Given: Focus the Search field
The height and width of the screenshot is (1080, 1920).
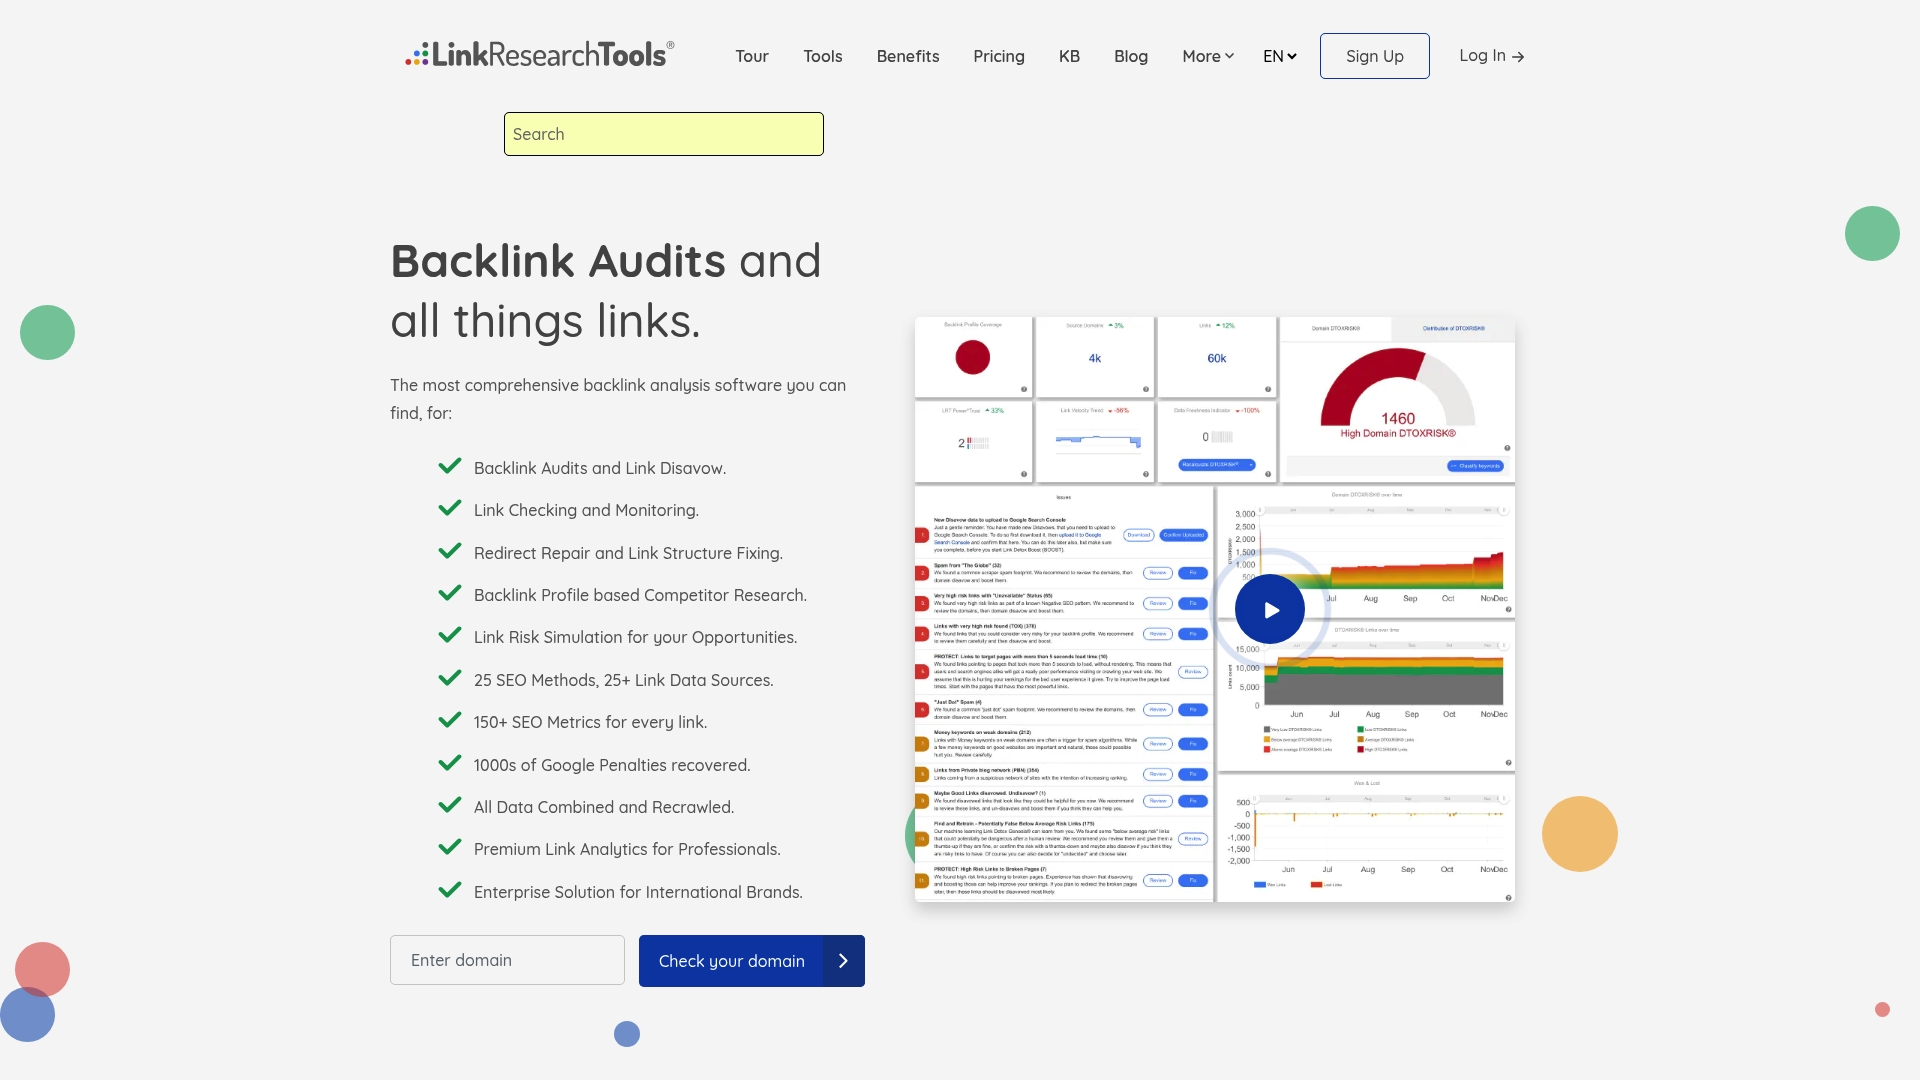Looking at the screenshot, I should pos(664,134).
